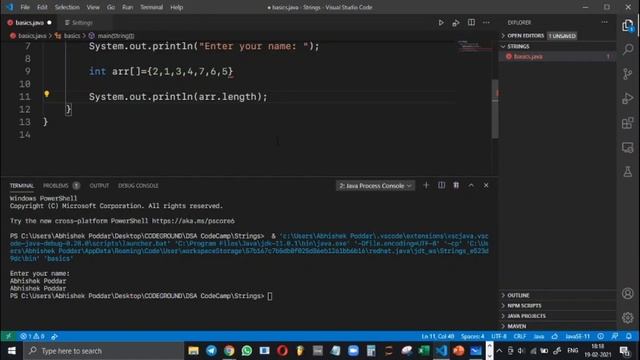Maximize the terminal panel size
This screenshot has height=360, width=640.
click(x=471, y=185)
